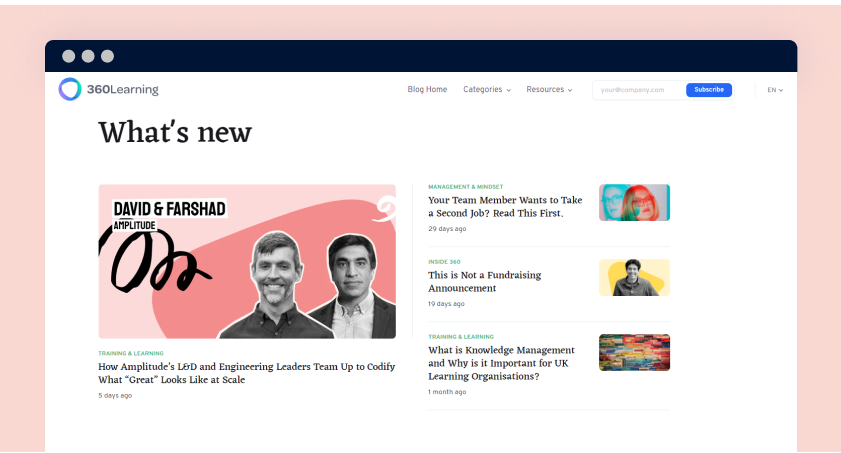The height and width of the screenshot is (453, 841).
Task: Open This is Not a Fundraising Announcement article
Action: pyautogui.click(x=484, y=281)
